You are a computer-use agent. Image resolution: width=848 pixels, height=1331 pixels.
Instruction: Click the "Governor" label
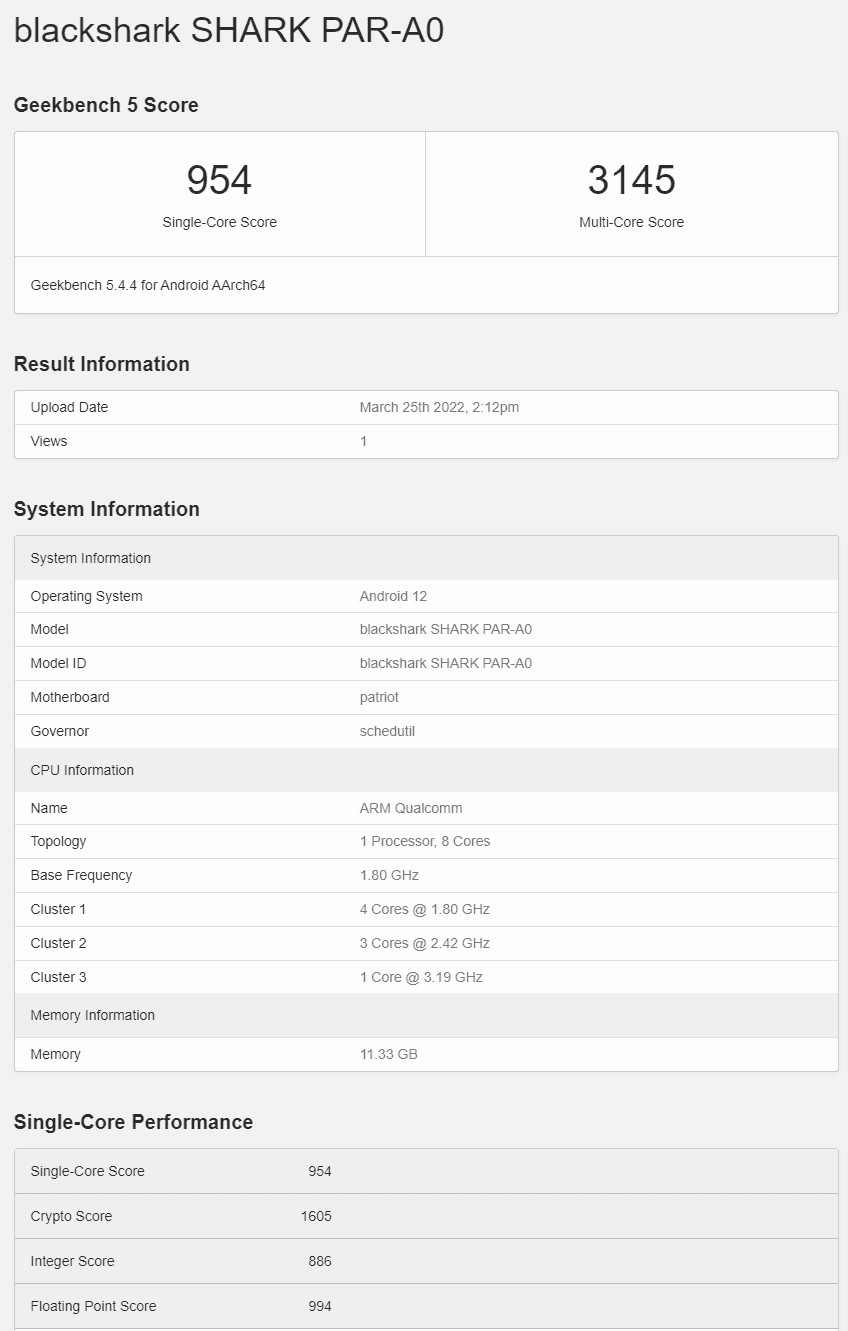tap(60, 731)
